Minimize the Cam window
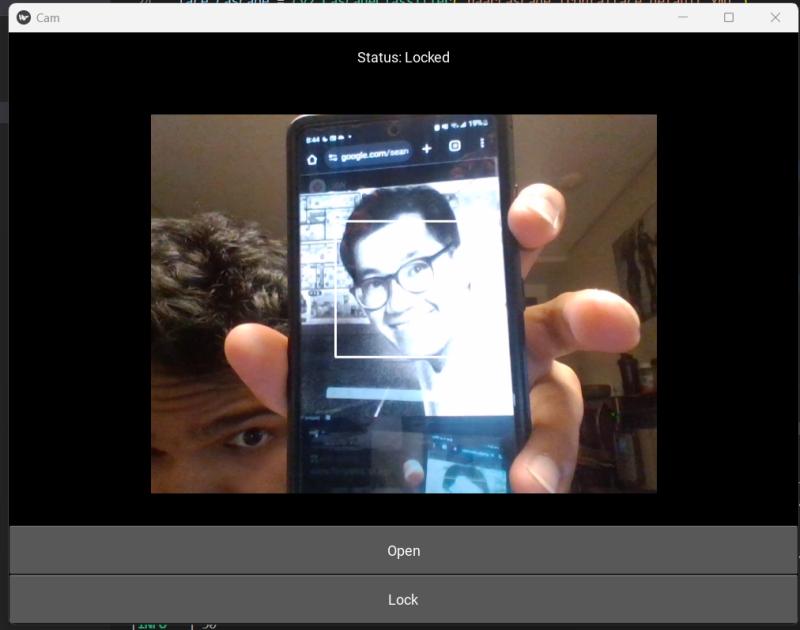This screenshot has height=630, width=800. (x=682, y=17)
